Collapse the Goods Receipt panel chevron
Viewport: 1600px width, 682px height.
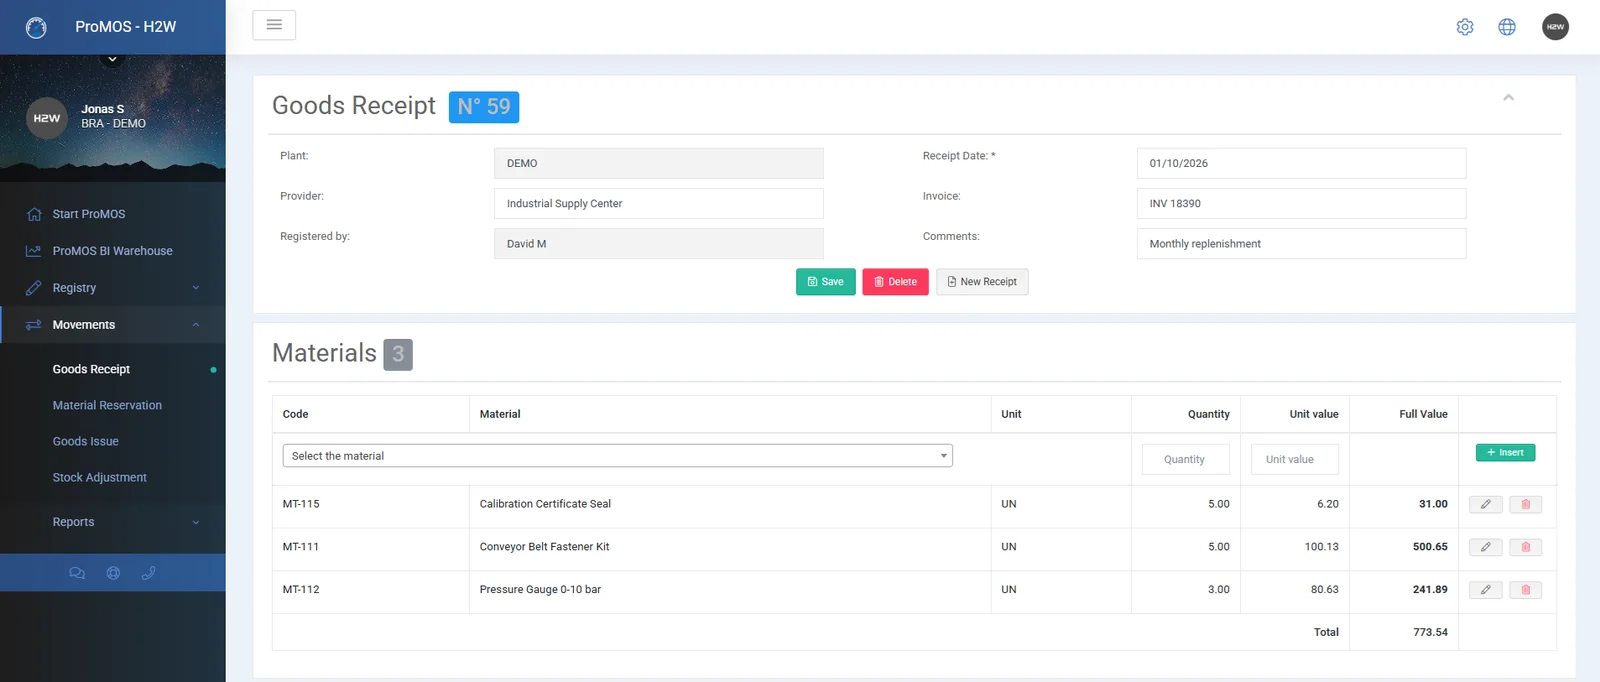[x=1508, y=97]
